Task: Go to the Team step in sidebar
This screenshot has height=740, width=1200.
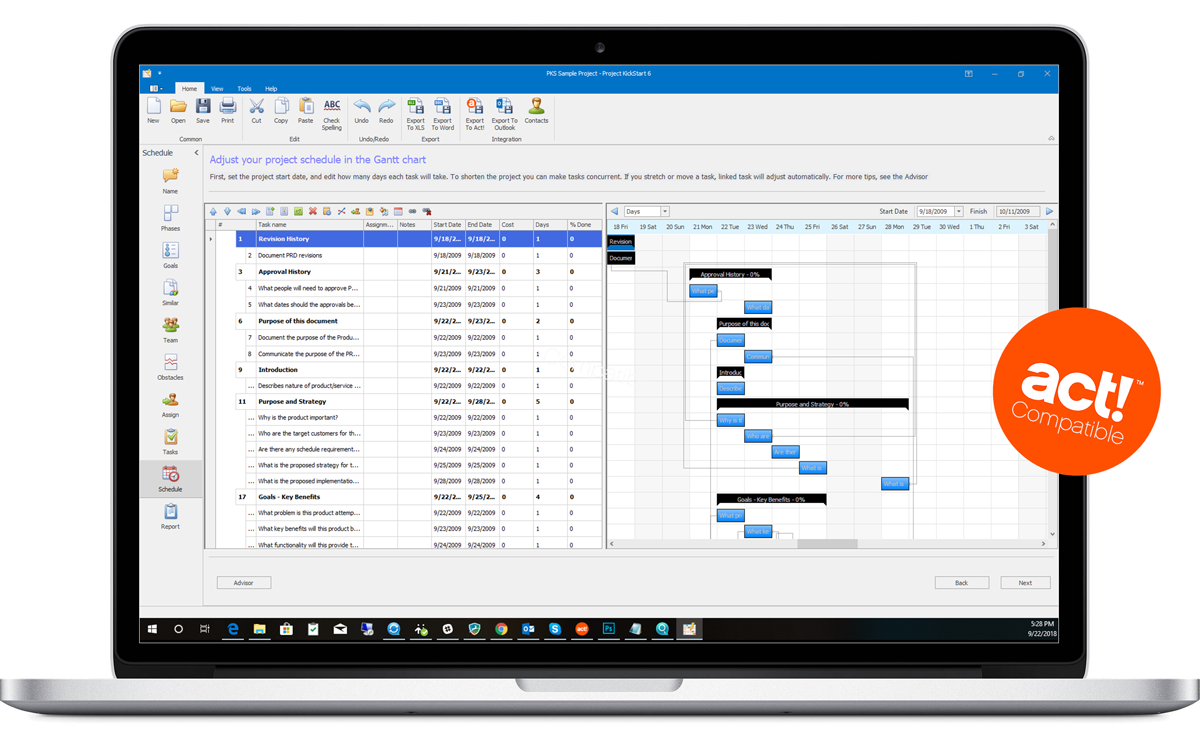Action: pyautogui.click(x=171, y=329)
